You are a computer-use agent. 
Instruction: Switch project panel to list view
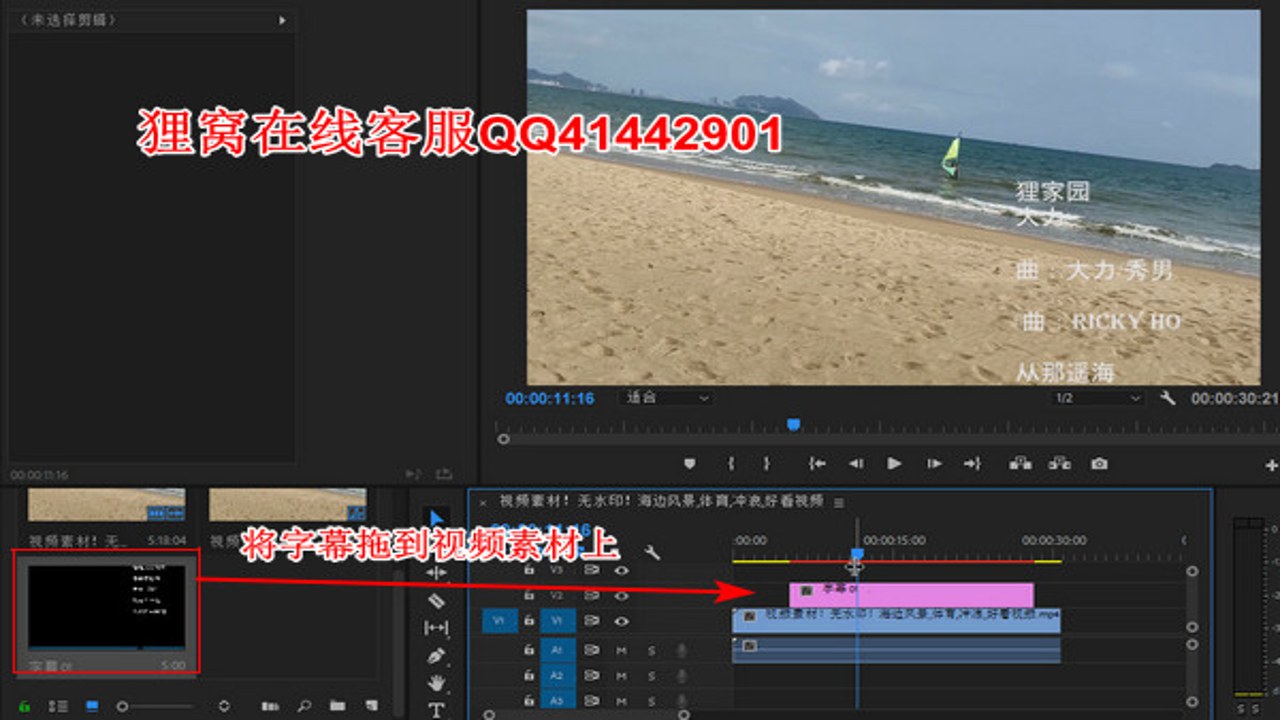pos(58,706)
